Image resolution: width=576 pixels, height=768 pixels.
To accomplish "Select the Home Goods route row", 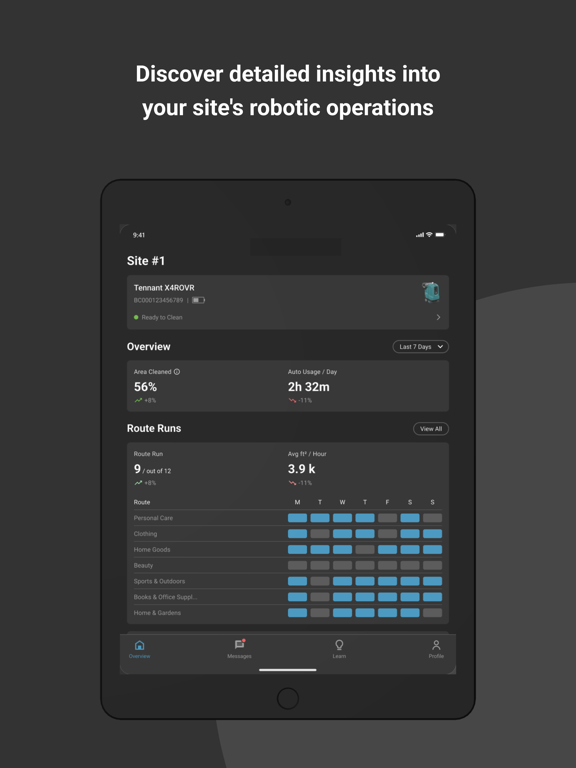I will (x=288, y=550).
